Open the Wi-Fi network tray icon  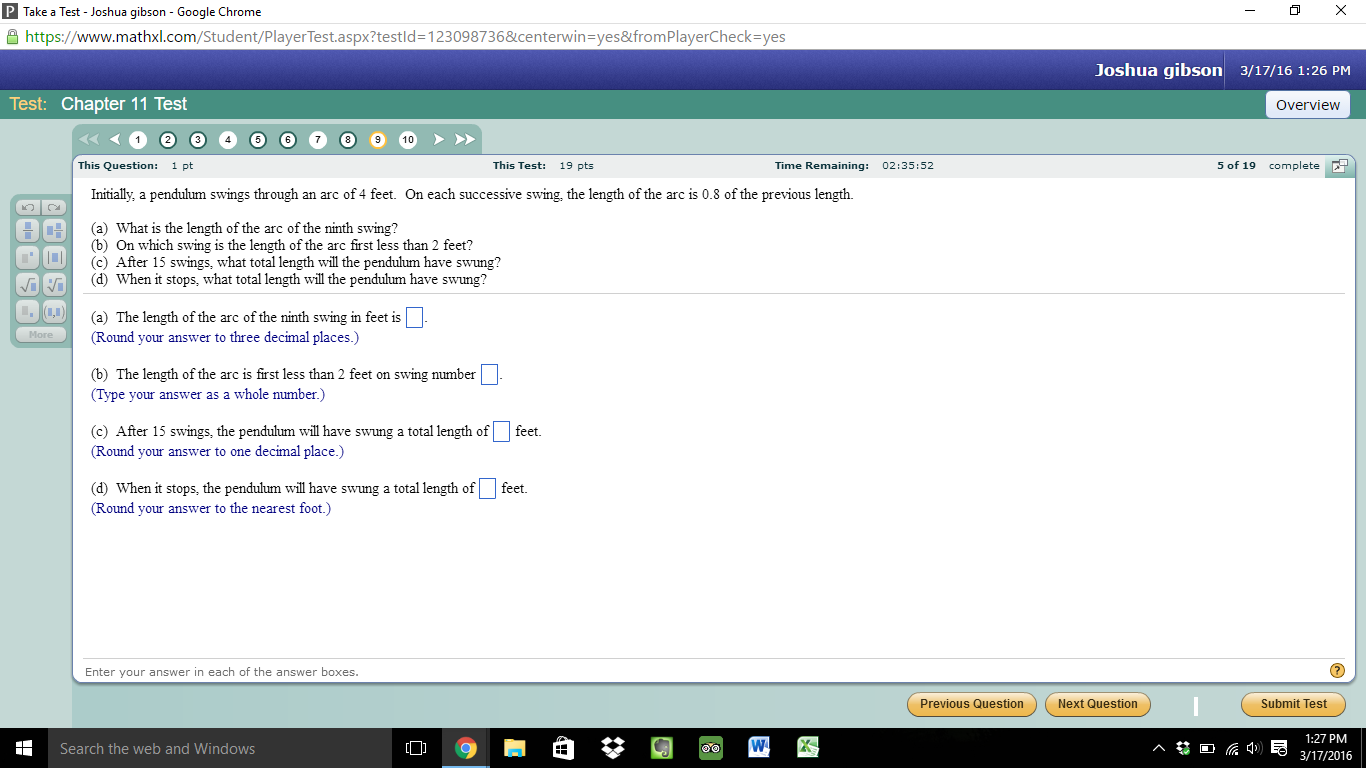1231,748
